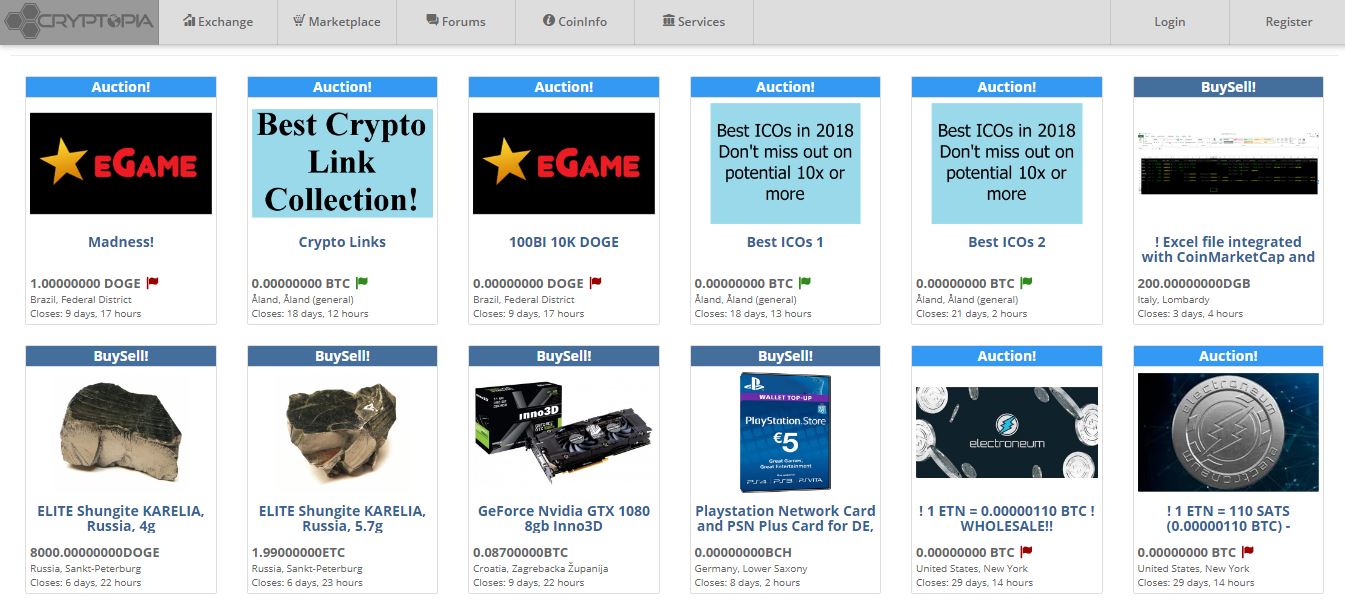The height and width of the screenshot is (601, 1345).
Task: Go to the Marketplace section
Action: click(337, 21)
